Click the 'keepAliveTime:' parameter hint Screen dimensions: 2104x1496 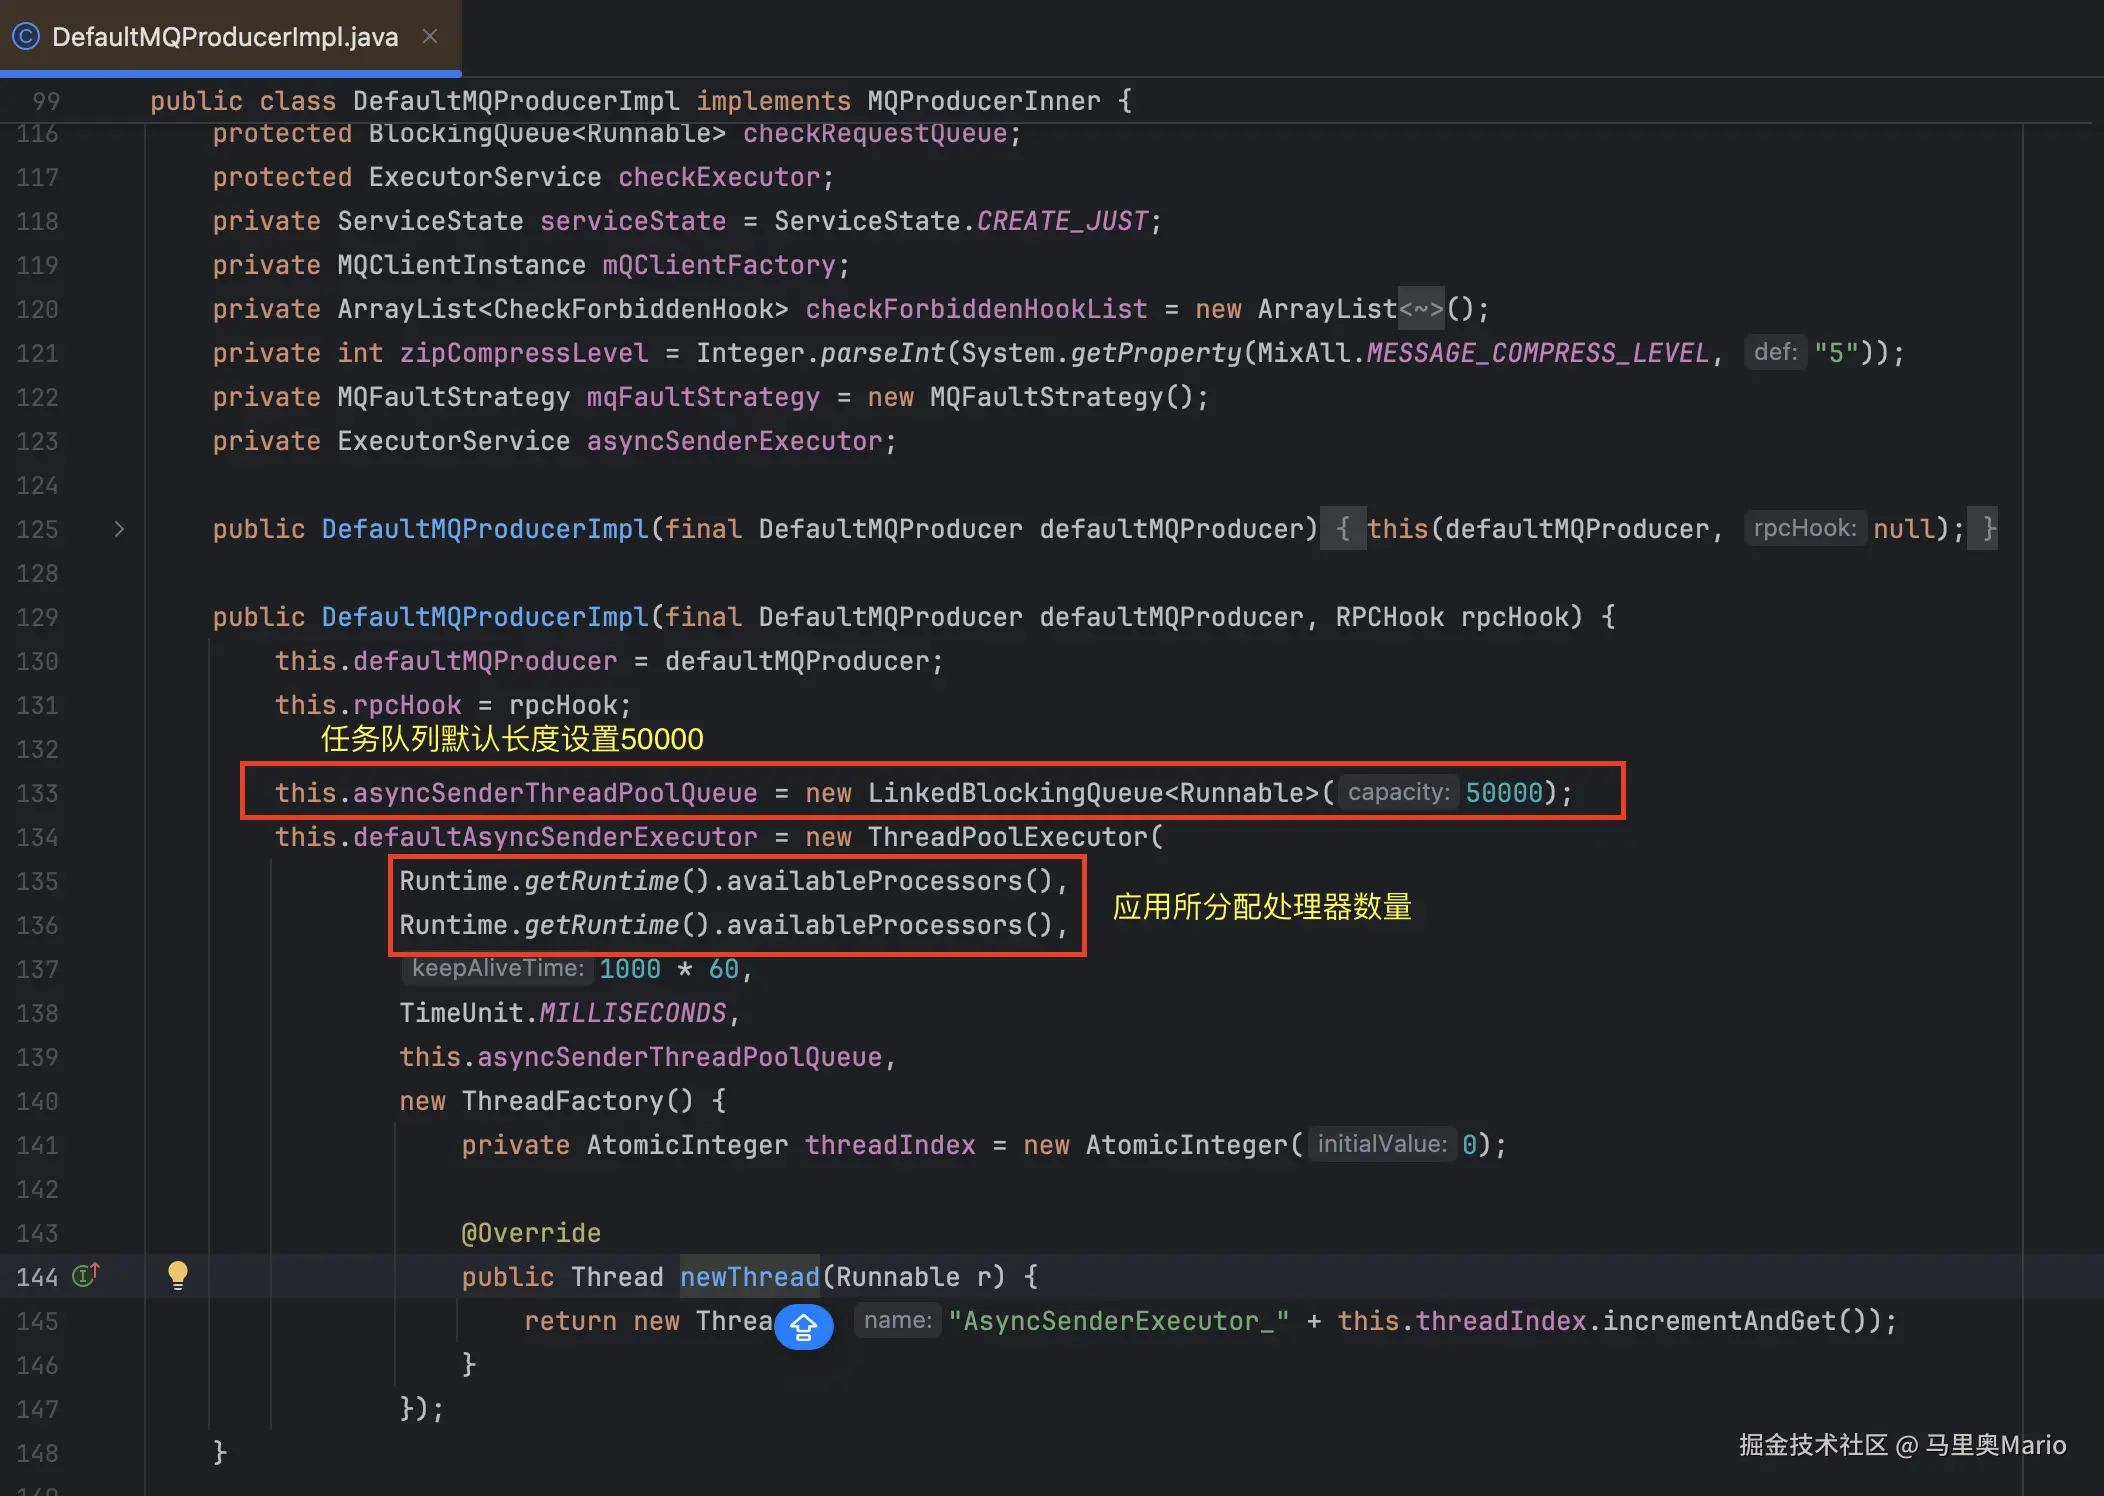[497, 968]
